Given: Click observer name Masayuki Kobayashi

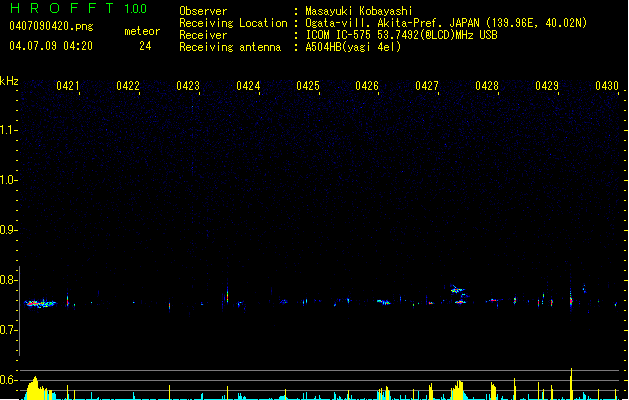Looking at the screenshot, I should (359, 11).
